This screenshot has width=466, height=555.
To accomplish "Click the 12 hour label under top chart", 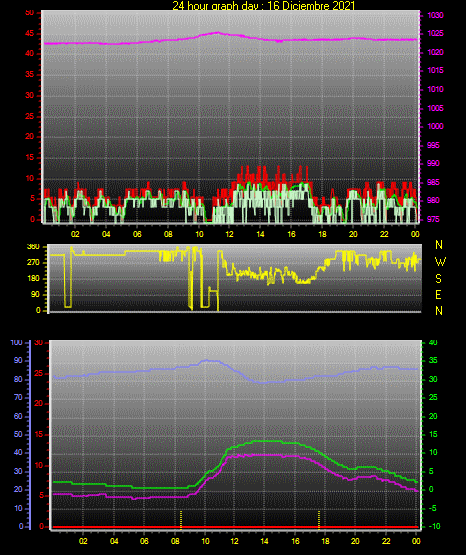I will (230, 234).
